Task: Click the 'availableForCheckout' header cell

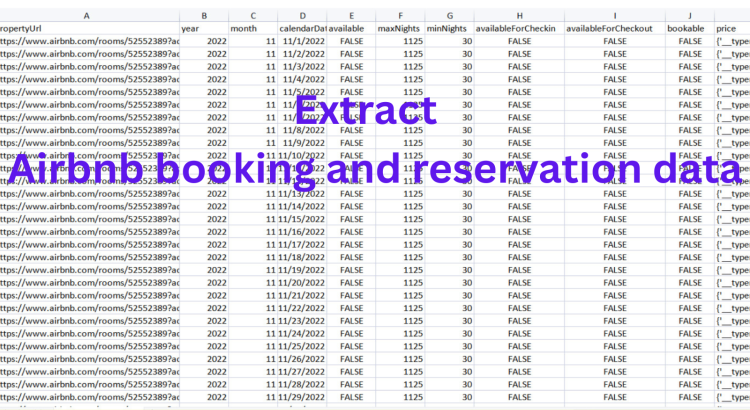Action: 615,29
